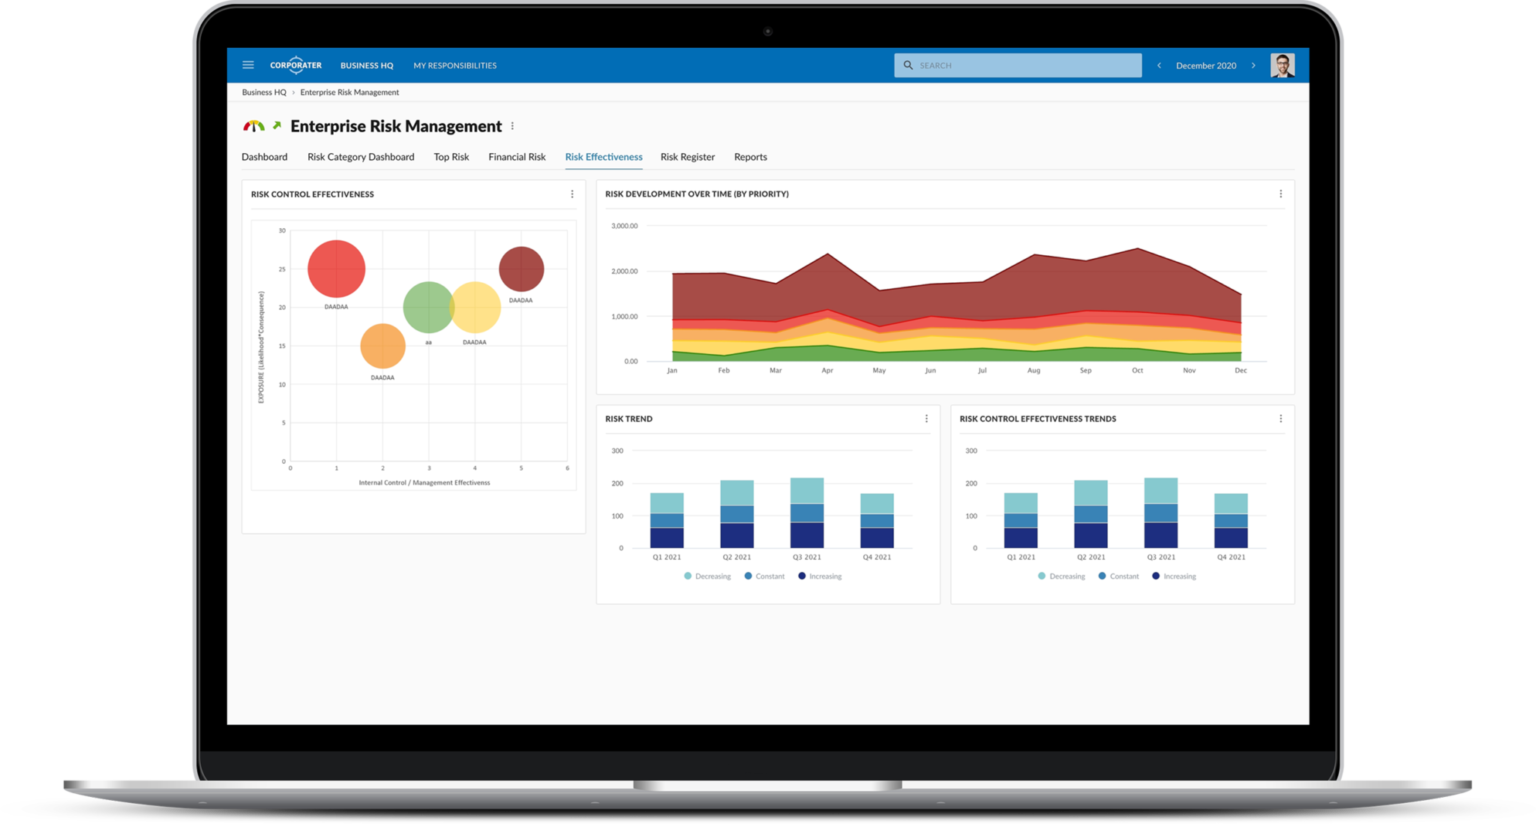1536x824 pixels.
Task: Switch to the Dashboard tab
Action: pyautogui.click(x=264, y=157)
